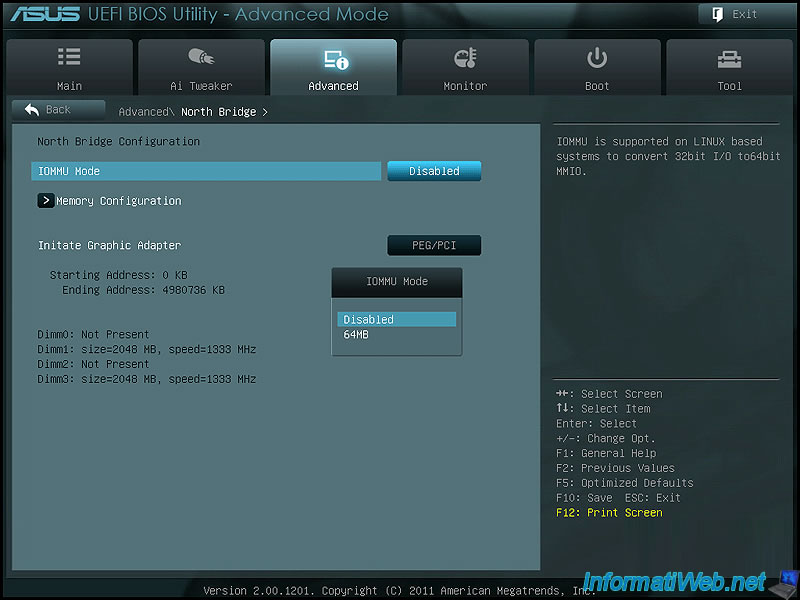Click the ASUS logo
800x600 pixels.
[45, 14]
